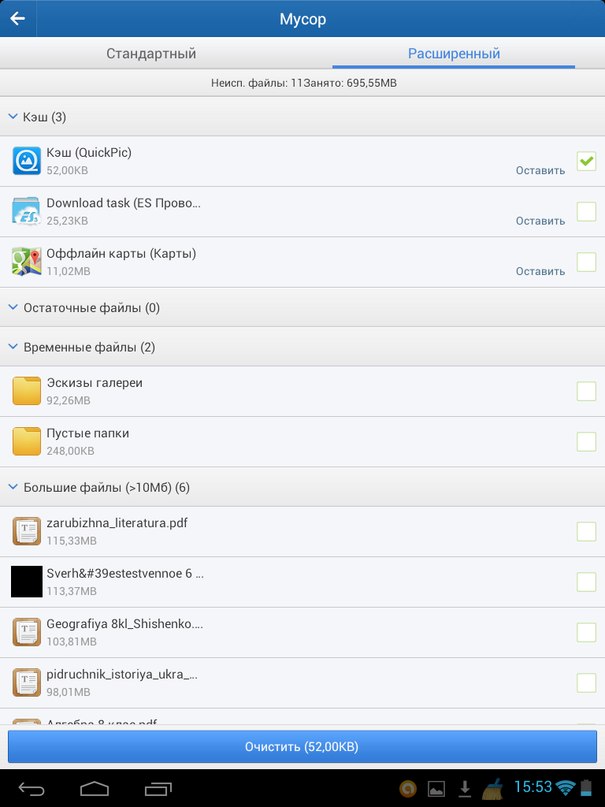Open the QuickPic app icon
The width and height of the screenshot is (605, 807).
(x=26, y=161)
